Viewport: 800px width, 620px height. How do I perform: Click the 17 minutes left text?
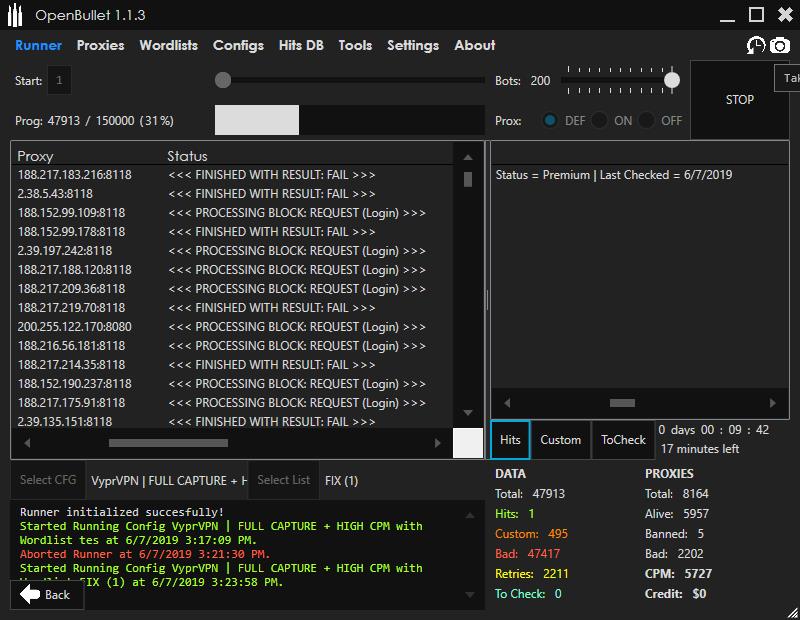click(x=699, y=449)
